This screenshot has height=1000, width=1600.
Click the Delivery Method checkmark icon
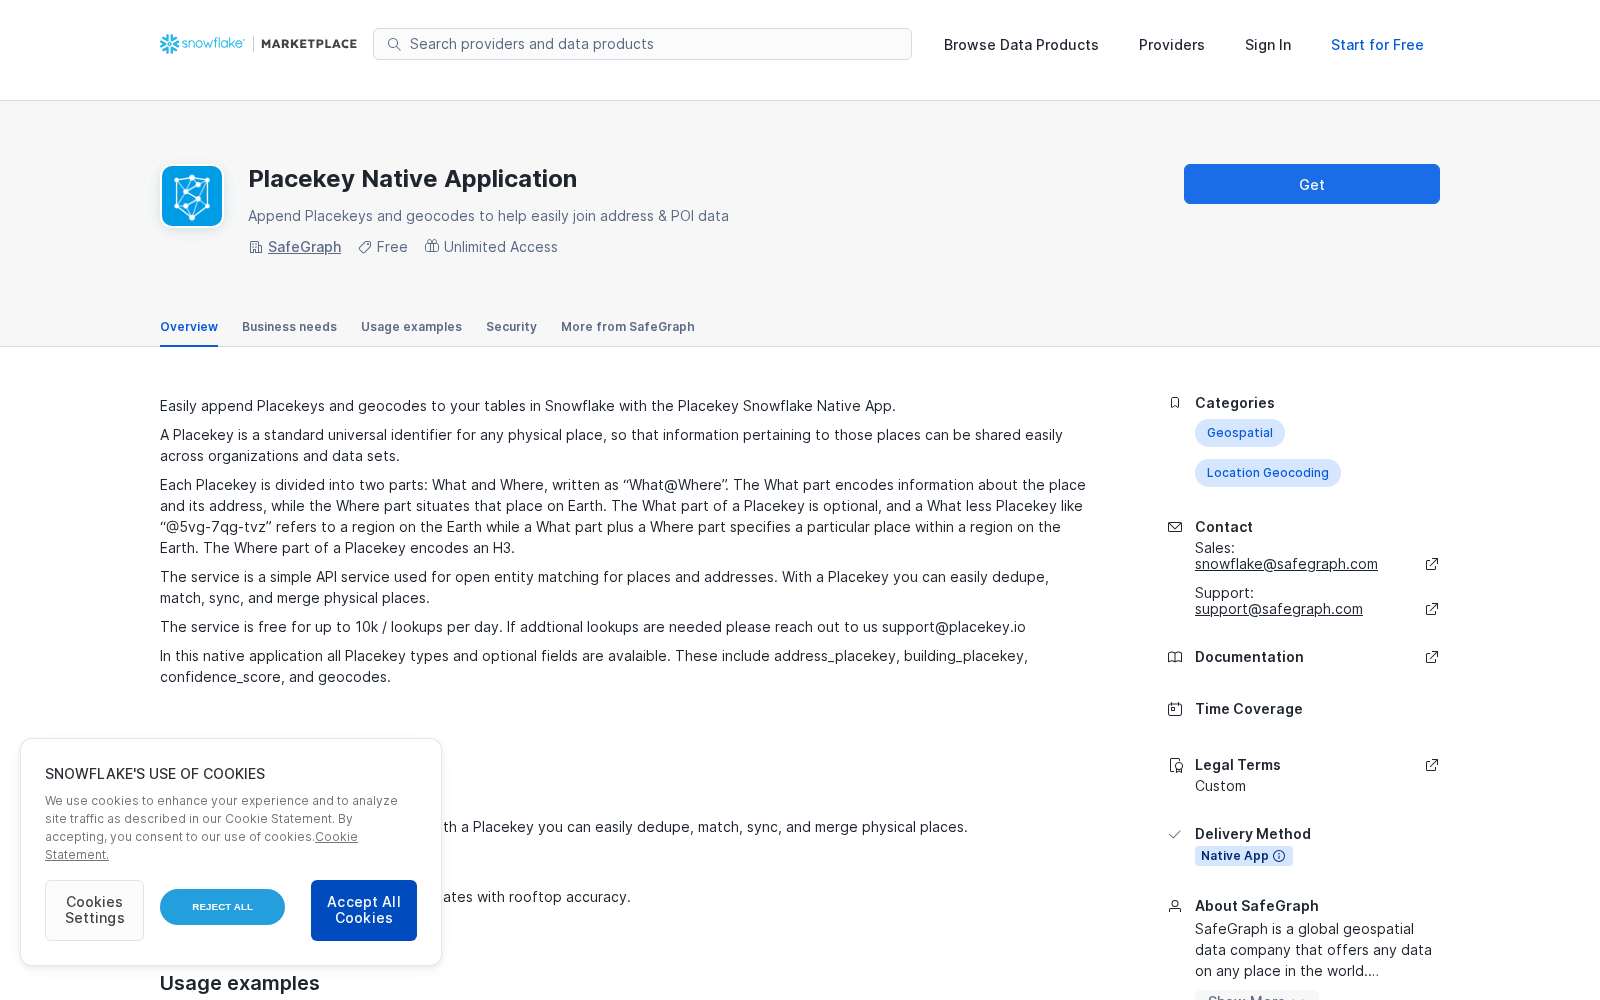[1175, 834]
